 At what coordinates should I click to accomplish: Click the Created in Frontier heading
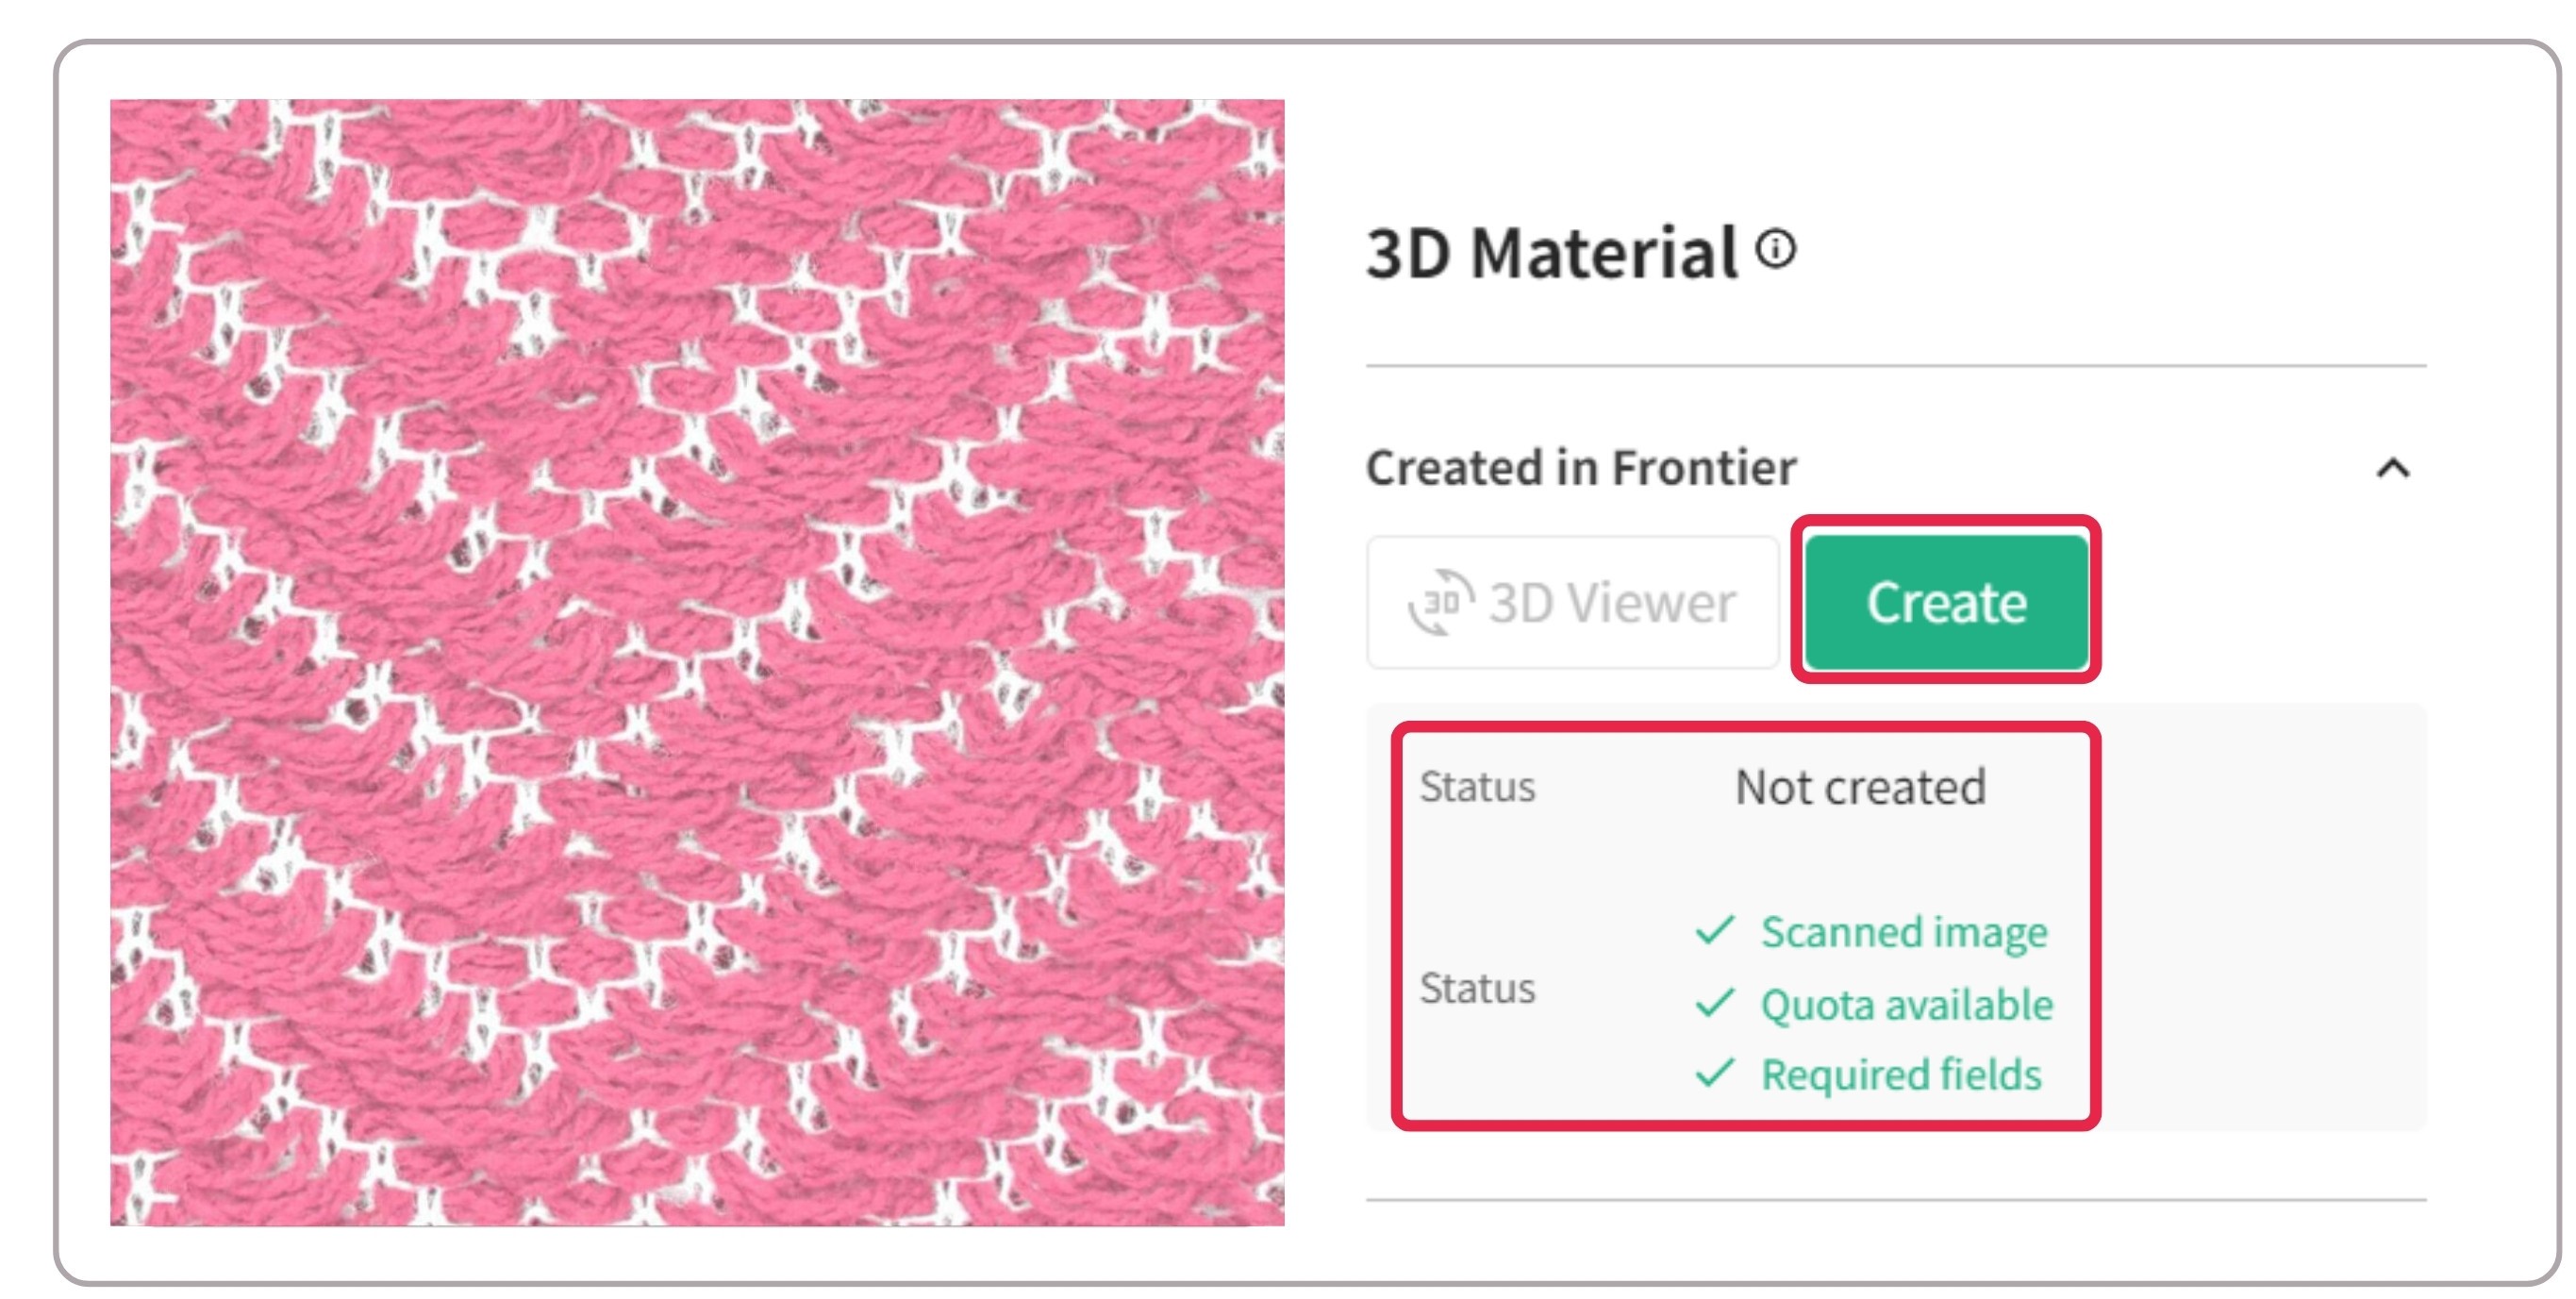1581,467
